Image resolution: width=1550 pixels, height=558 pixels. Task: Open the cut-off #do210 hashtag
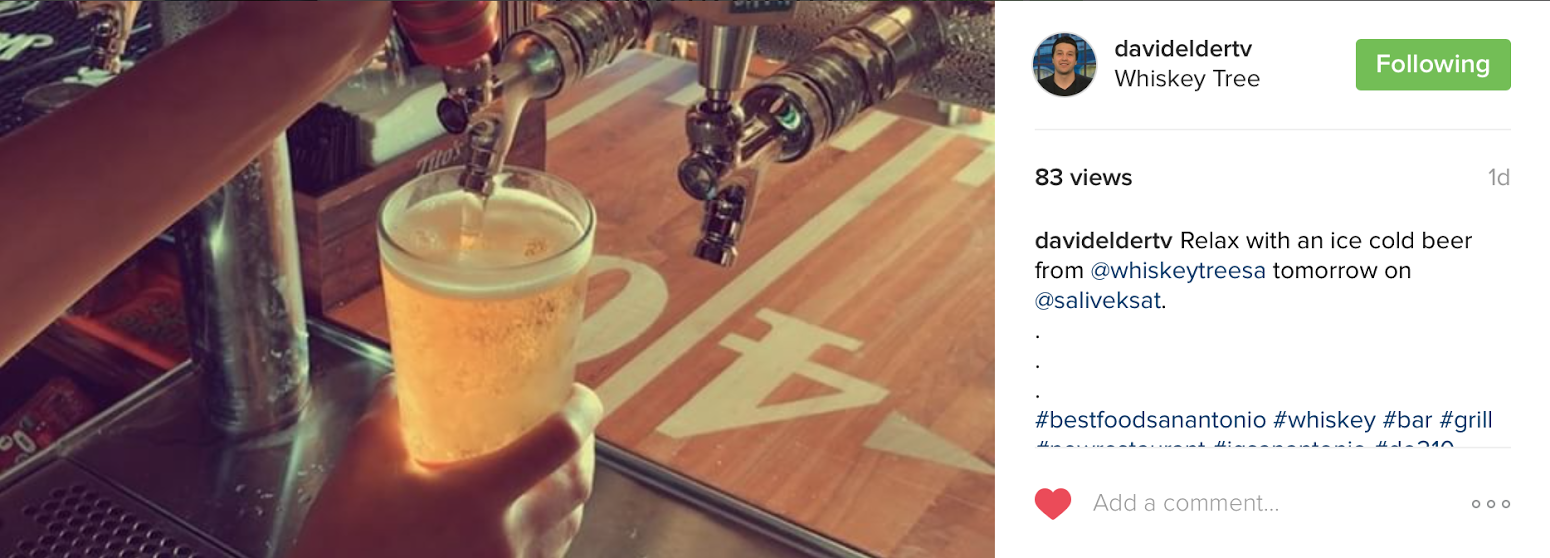1414,444
